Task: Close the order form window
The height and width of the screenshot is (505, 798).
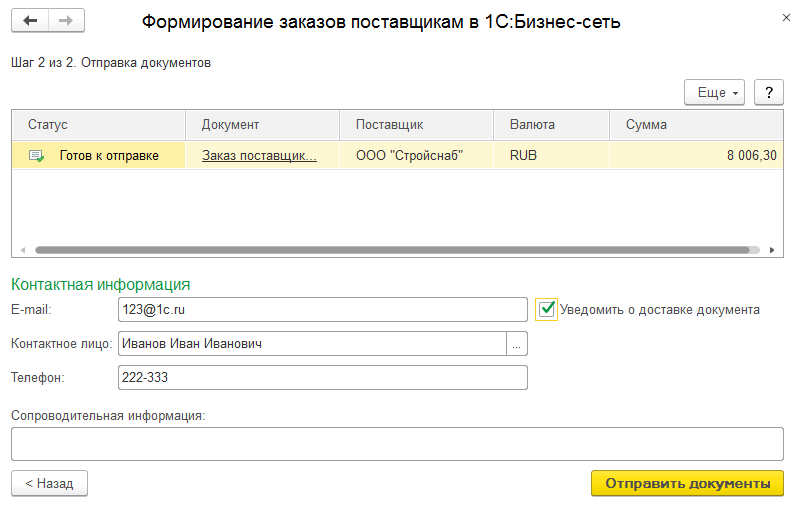Action: click(x=781, y=18)
